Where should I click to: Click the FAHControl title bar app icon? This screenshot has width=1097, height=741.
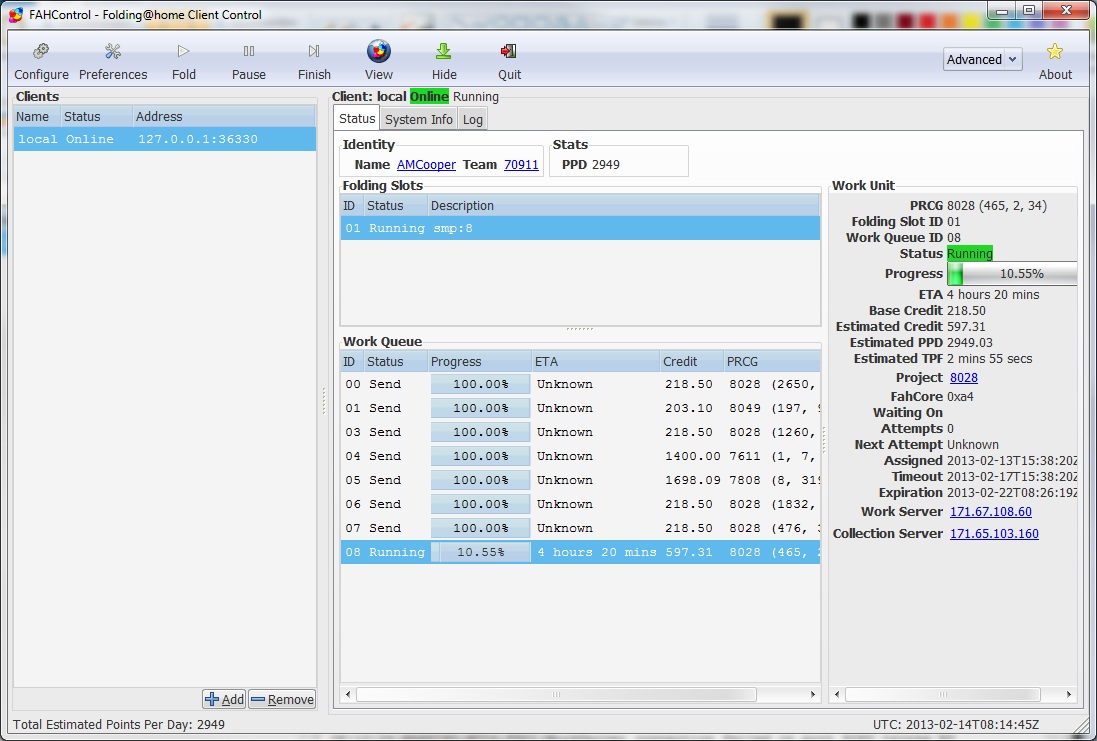click(x=15, y=14)
